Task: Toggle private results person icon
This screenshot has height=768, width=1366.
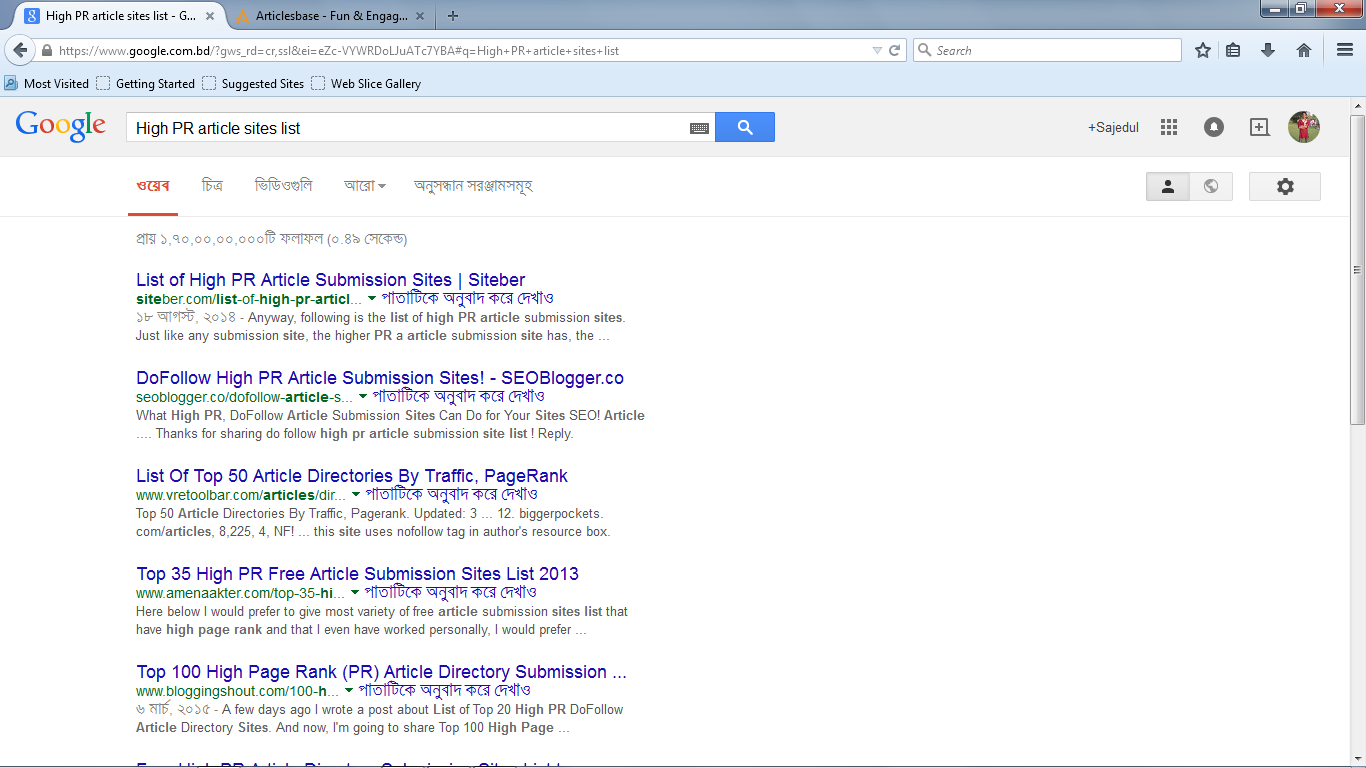Action: 1168,186
